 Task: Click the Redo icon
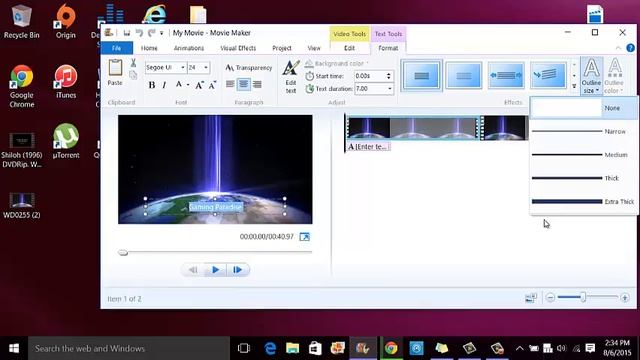[151, 33]
